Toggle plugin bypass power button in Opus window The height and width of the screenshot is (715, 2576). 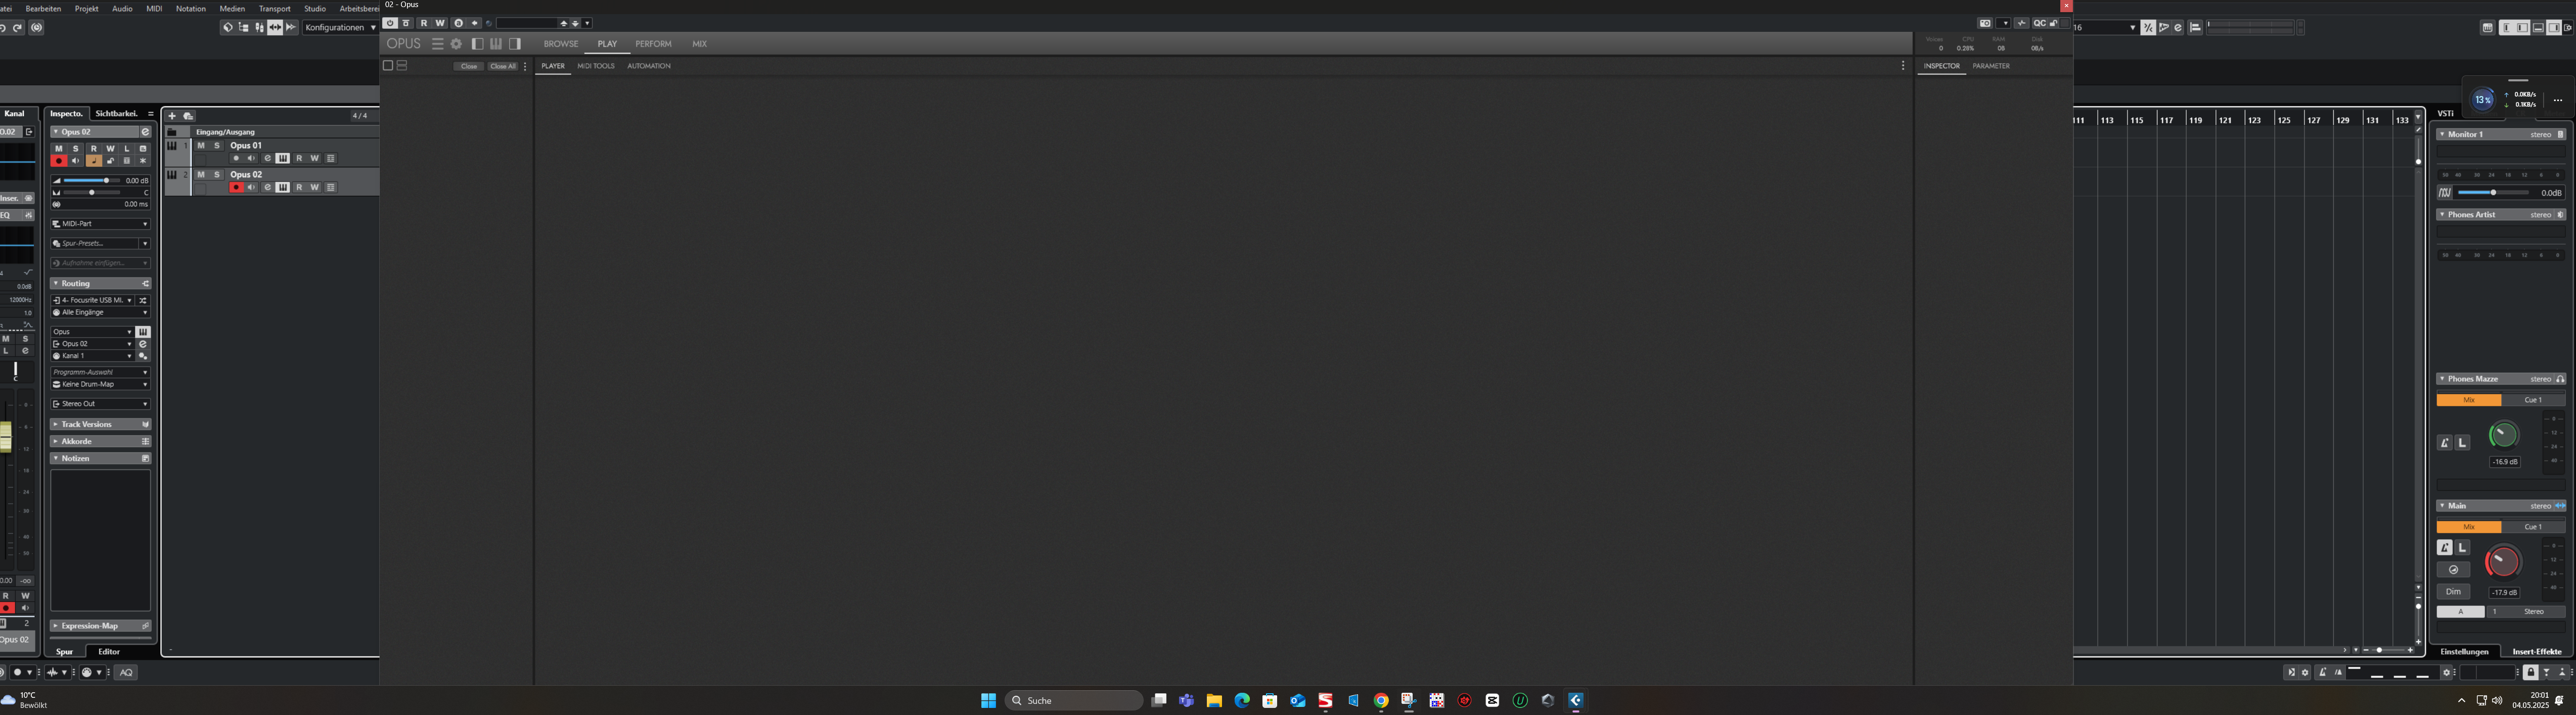tap(390, 23)
